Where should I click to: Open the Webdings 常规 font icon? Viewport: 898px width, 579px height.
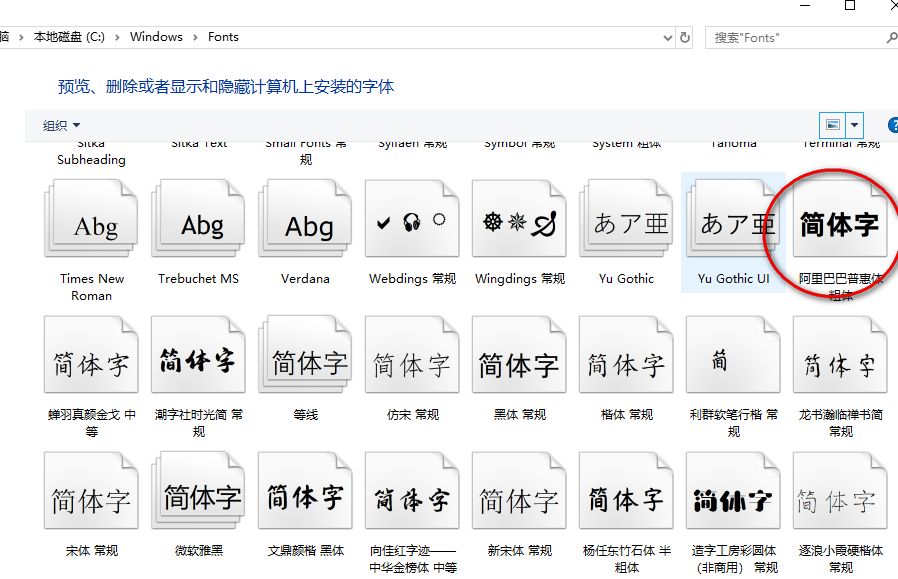412,224
